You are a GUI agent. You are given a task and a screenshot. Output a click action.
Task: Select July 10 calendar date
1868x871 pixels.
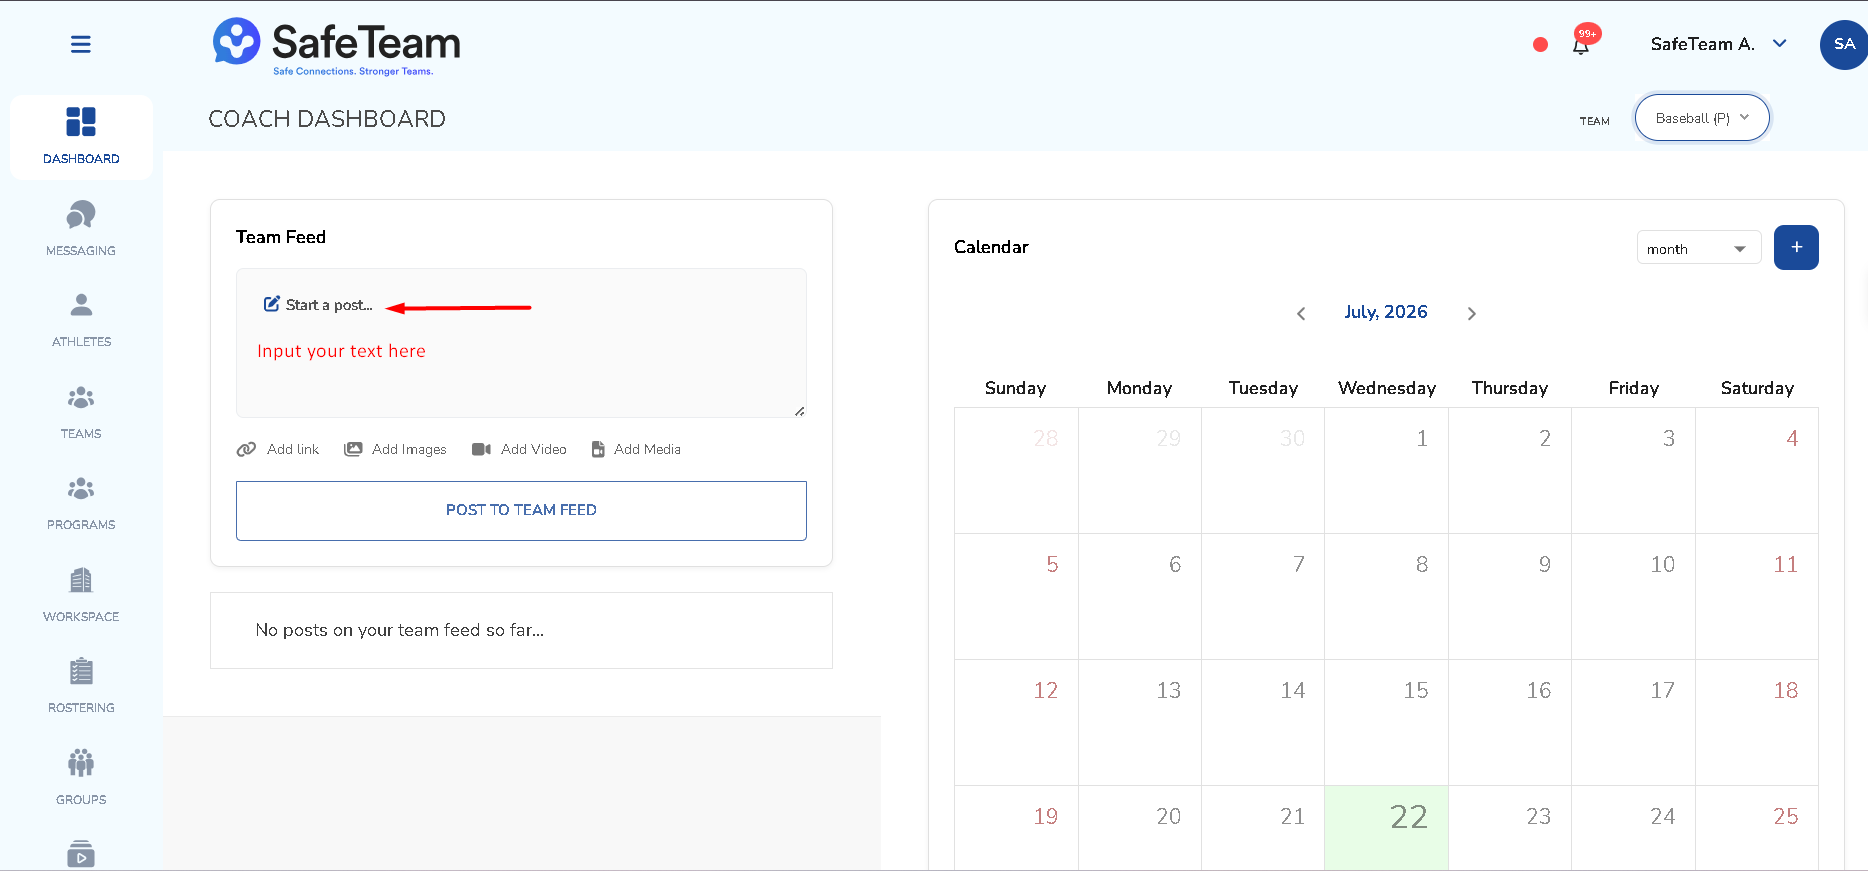click(1633, 596)
